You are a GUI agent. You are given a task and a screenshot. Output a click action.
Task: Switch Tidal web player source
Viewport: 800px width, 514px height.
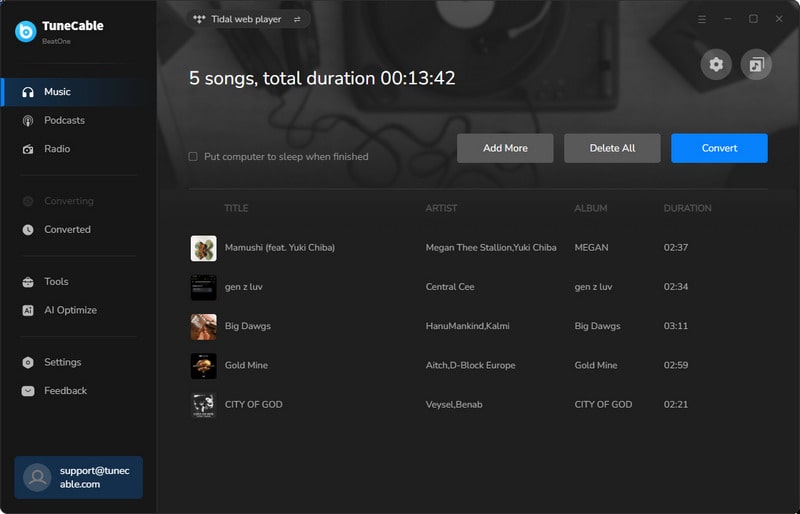[248, 19]
